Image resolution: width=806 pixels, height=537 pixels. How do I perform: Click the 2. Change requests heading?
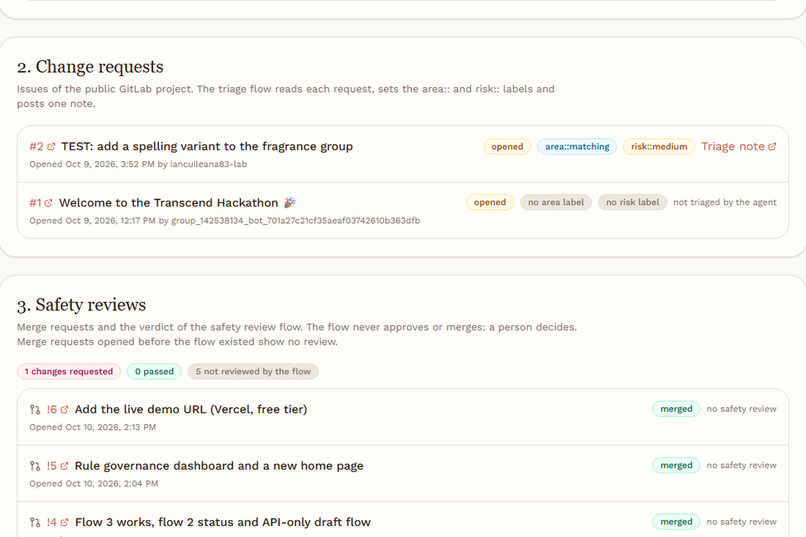(90, 67)
